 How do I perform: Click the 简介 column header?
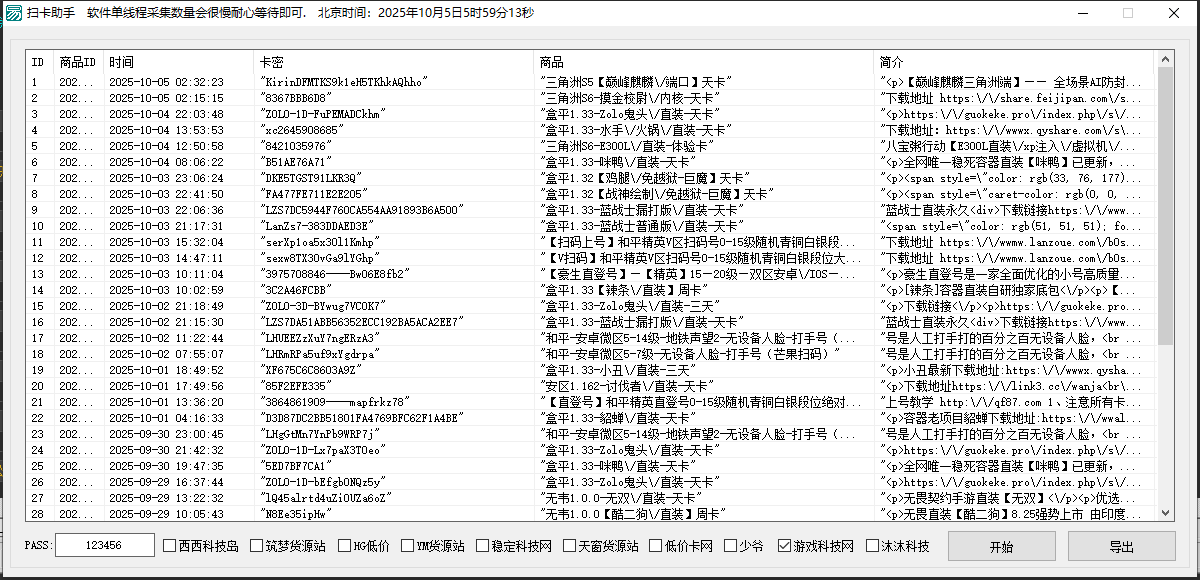pyautogui.click(x=890, y=61)
